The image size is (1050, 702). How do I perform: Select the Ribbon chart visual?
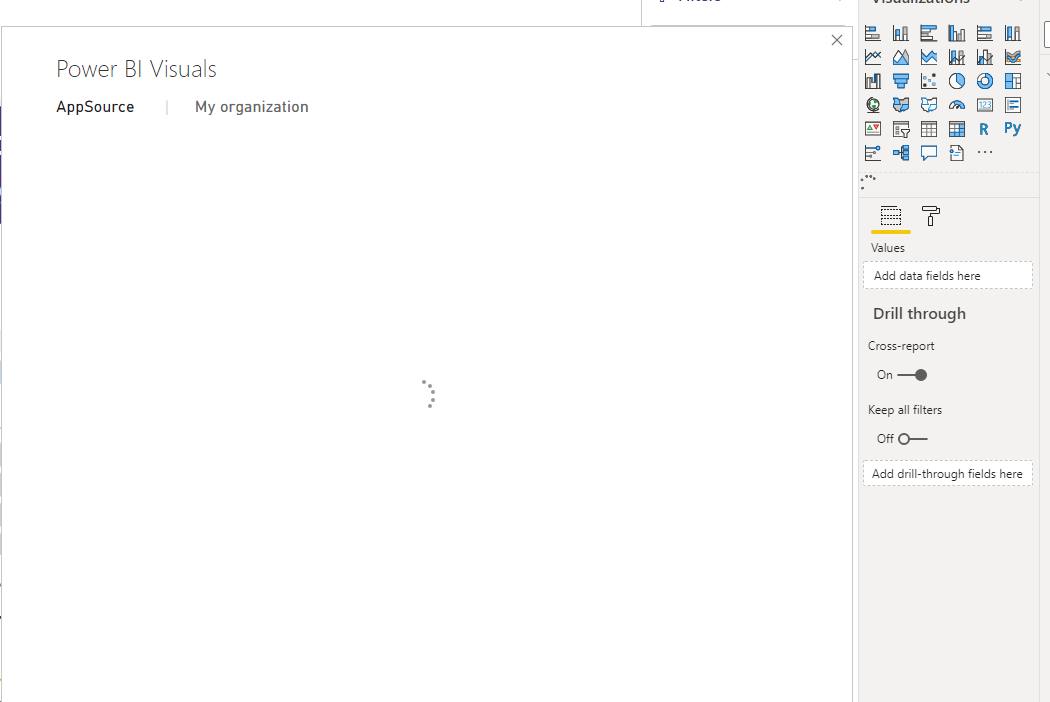[1012, 57]
